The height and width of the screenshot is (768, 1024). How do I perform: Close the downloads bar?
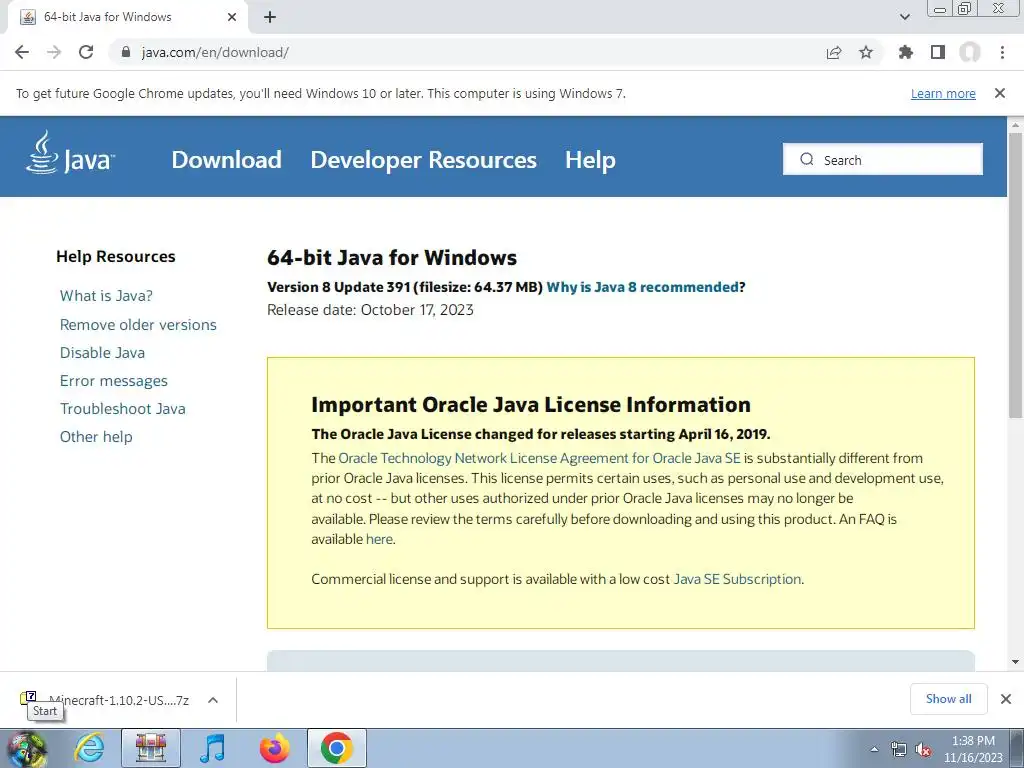1006,699
